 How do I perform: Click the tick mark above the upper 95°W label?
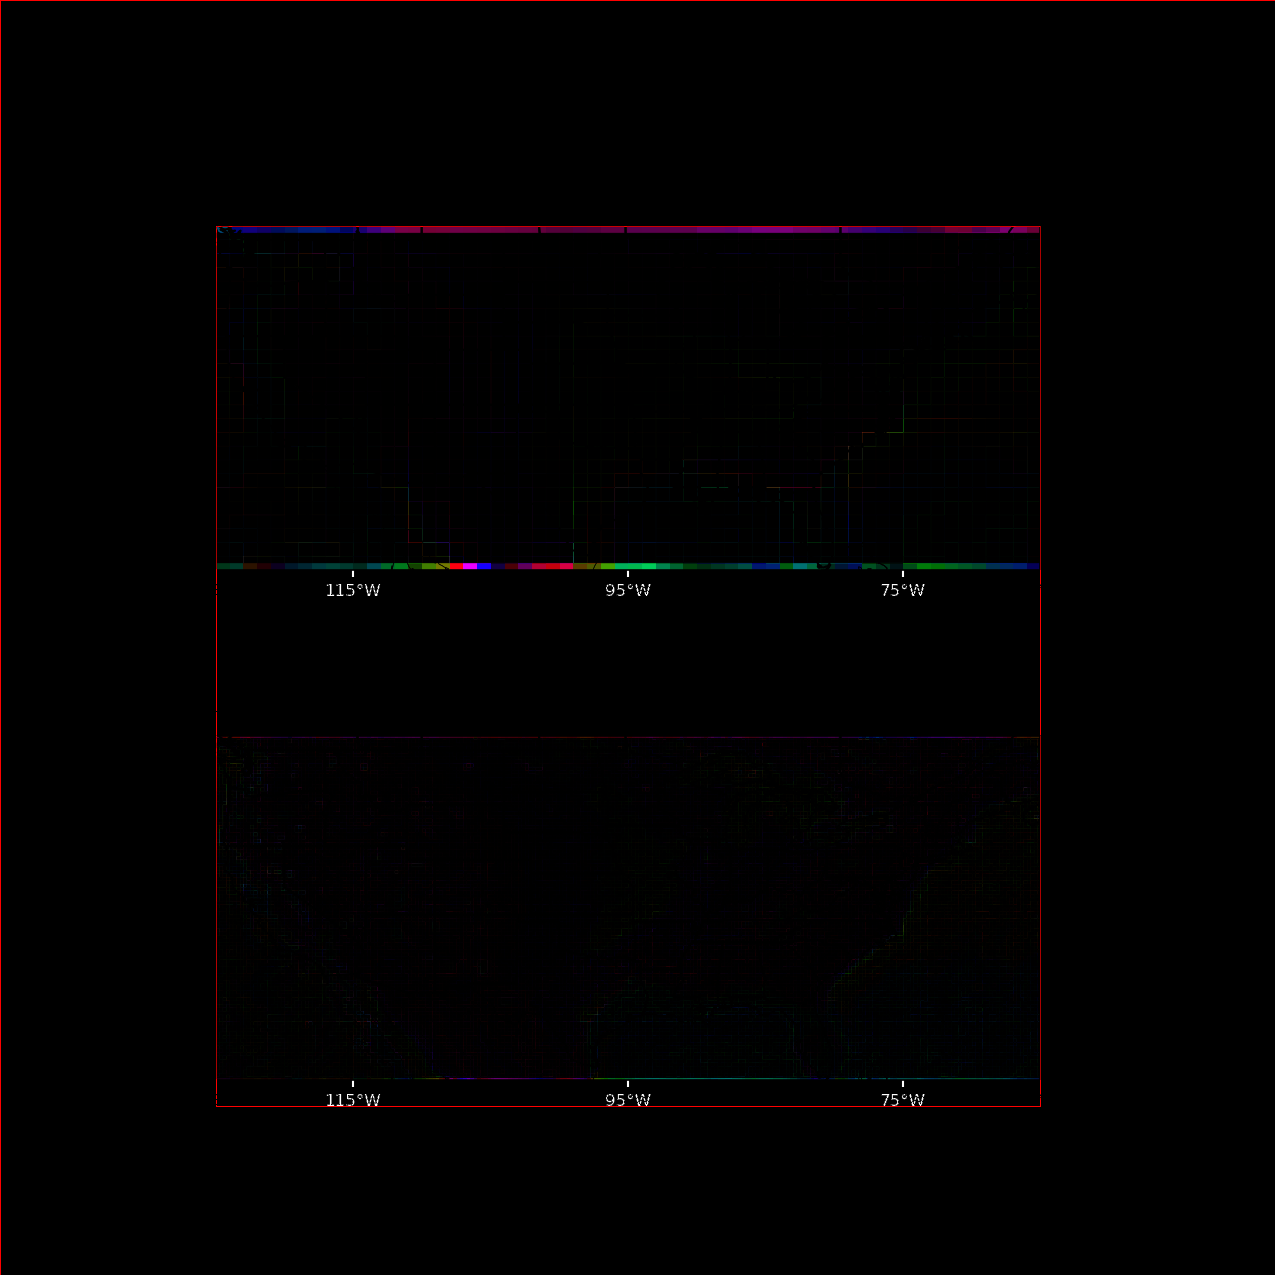[628, 574]
